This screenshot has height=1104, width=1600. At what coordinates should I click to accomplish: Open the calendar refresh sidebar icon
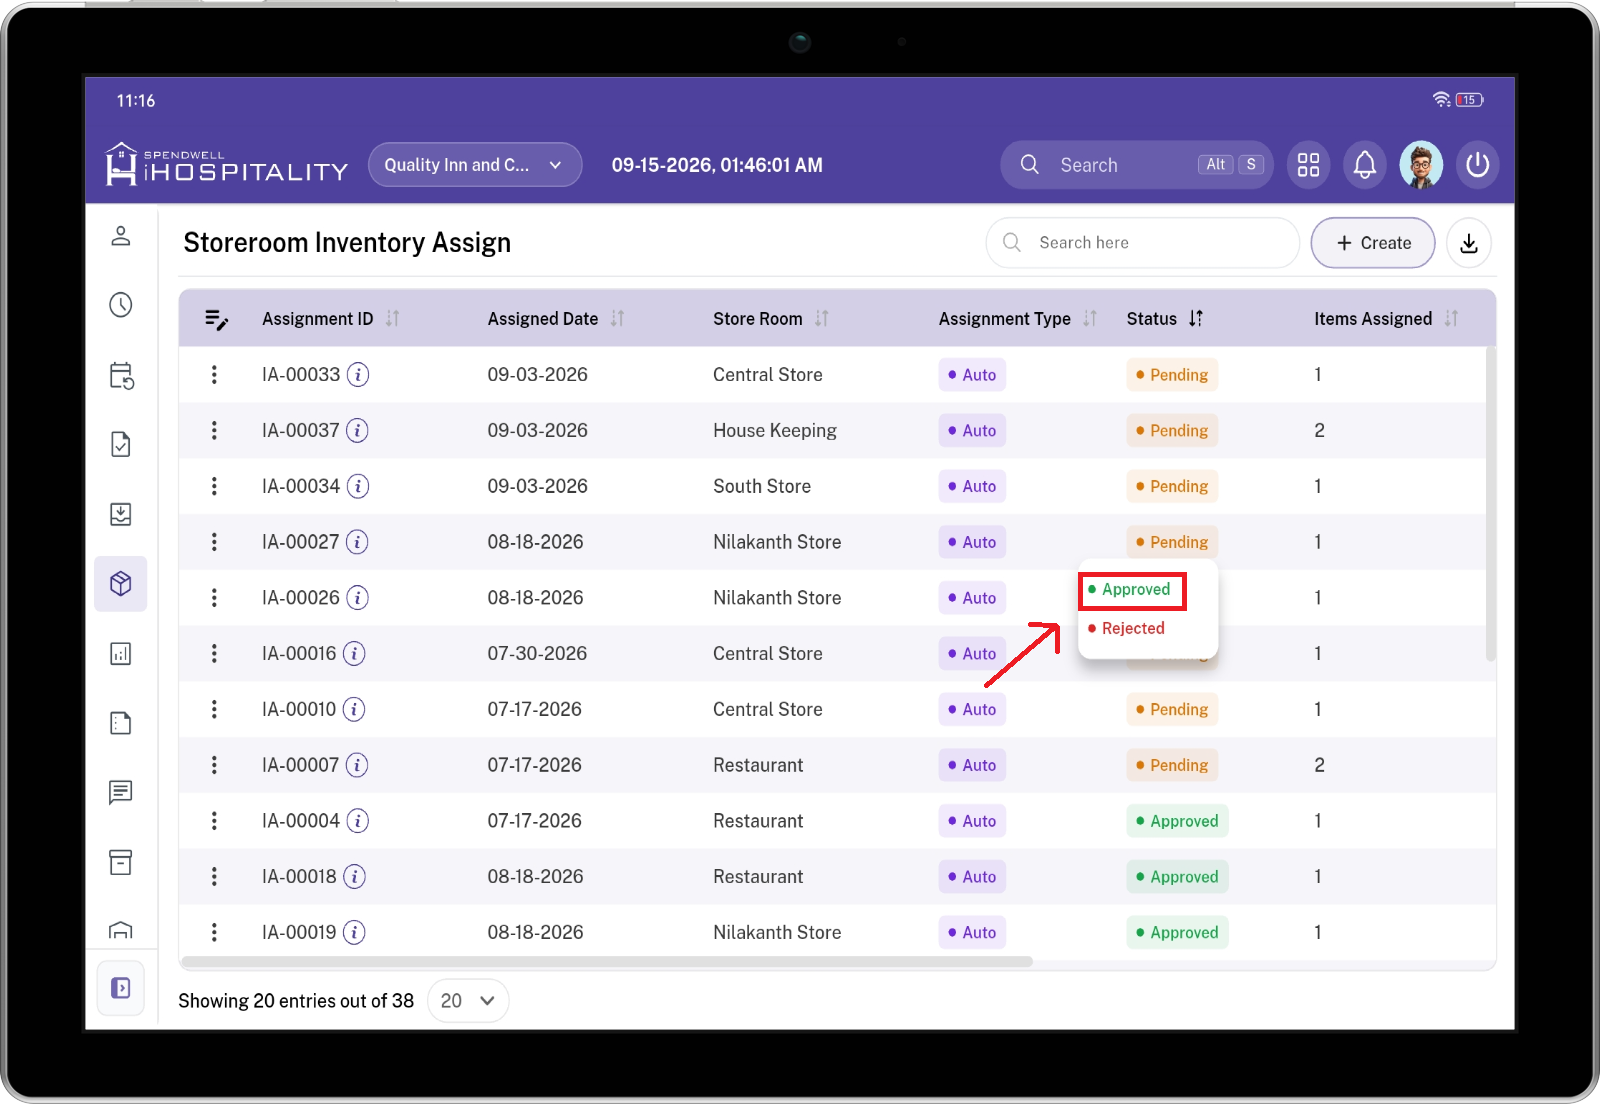[x=121, y=375]
